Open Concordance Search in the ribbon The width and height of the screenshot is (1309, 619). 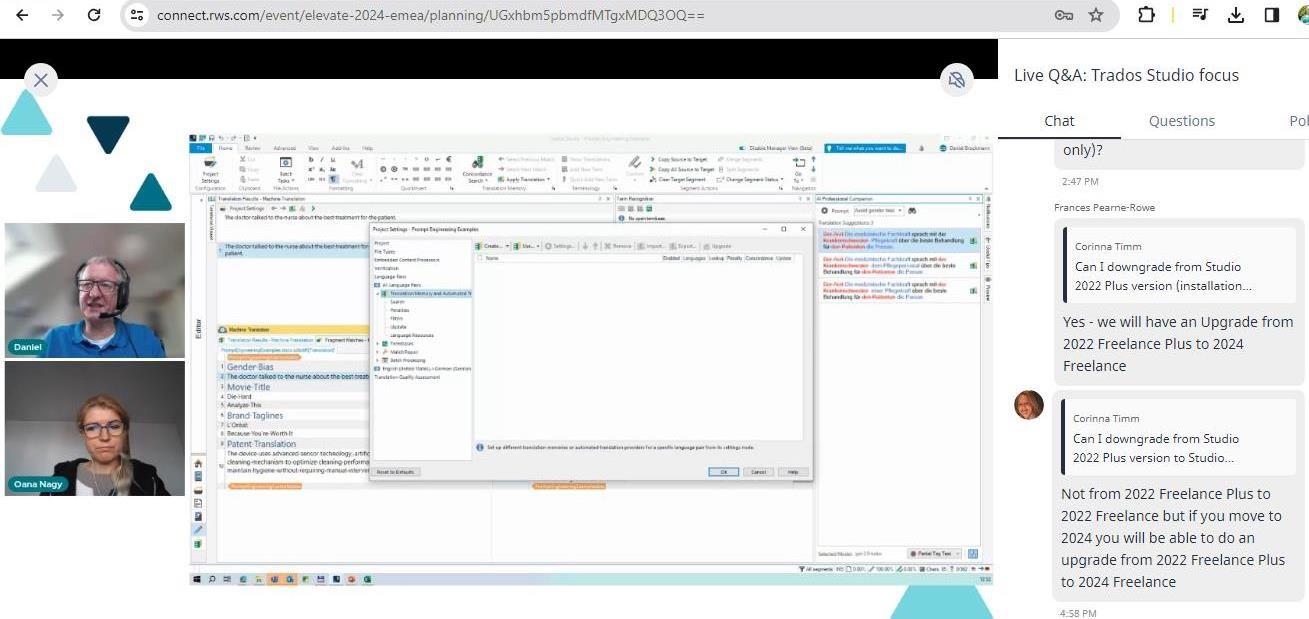pyautogui.click(x=478, y=170)
